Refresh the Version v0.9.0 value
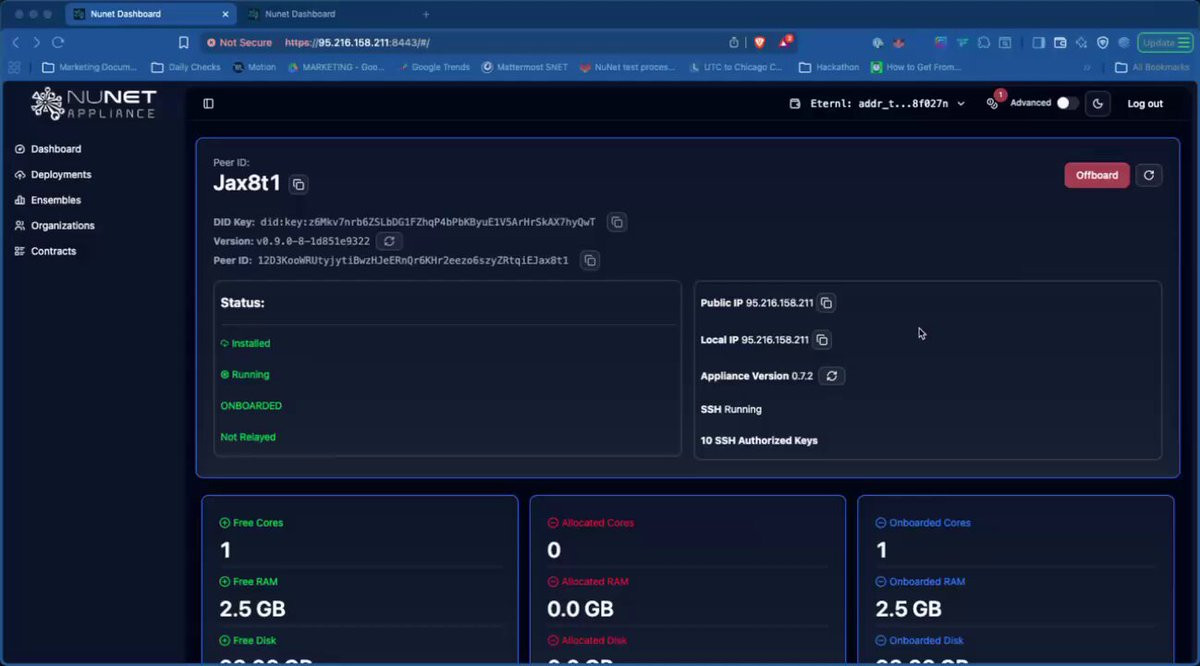 (x=389, y=241)
